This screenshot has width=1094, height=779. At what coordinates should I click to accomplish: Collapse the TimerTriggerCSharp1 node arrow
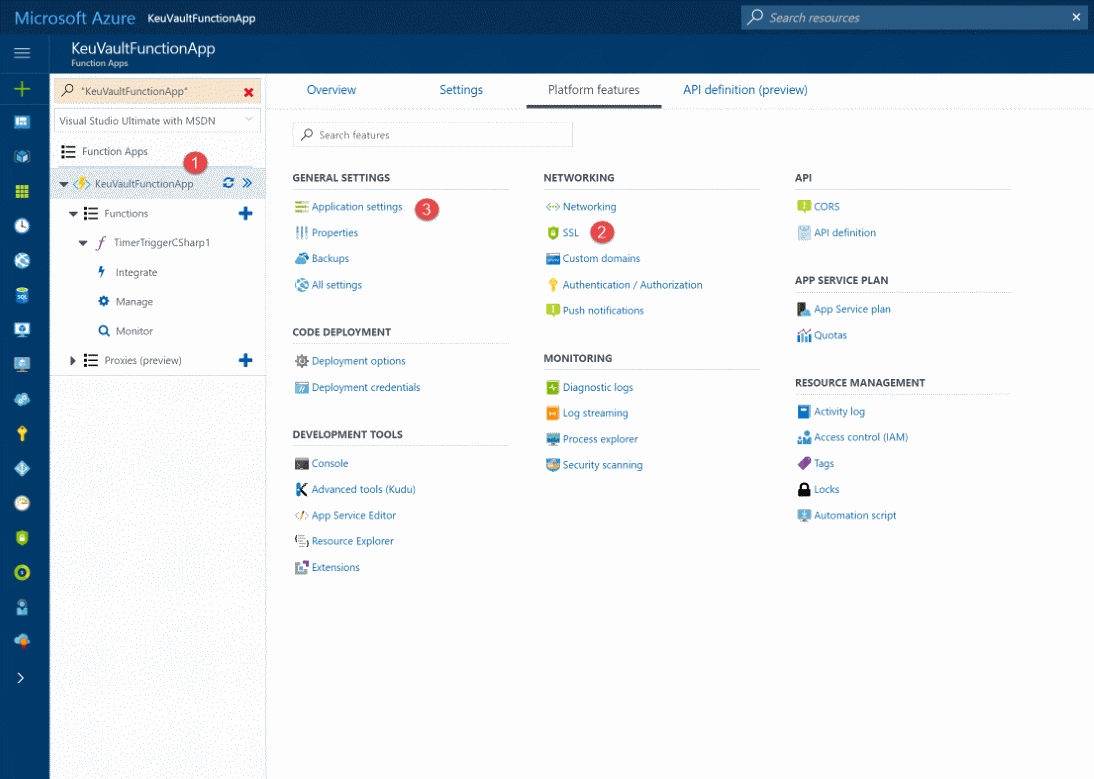point(83,243)
